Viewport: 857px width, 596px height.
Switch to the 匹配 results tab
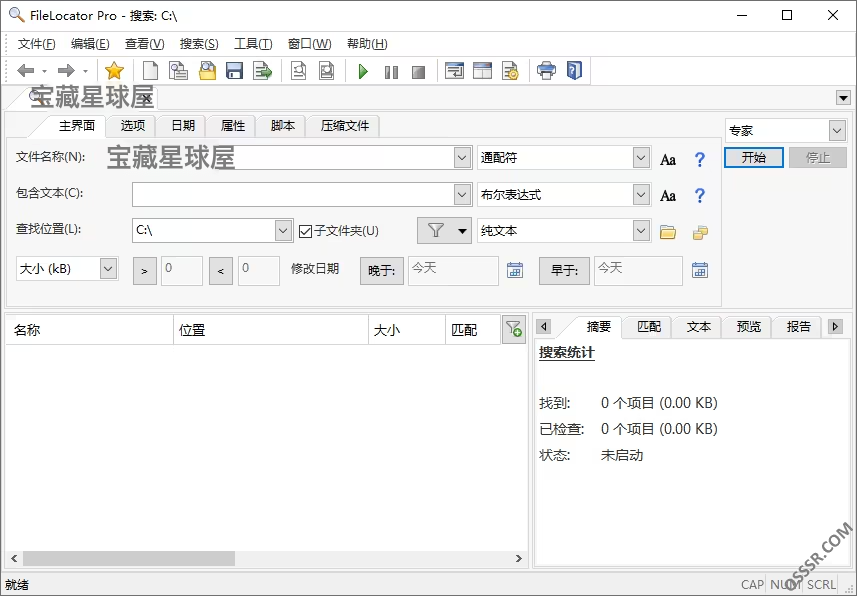(x=648, y=326)
